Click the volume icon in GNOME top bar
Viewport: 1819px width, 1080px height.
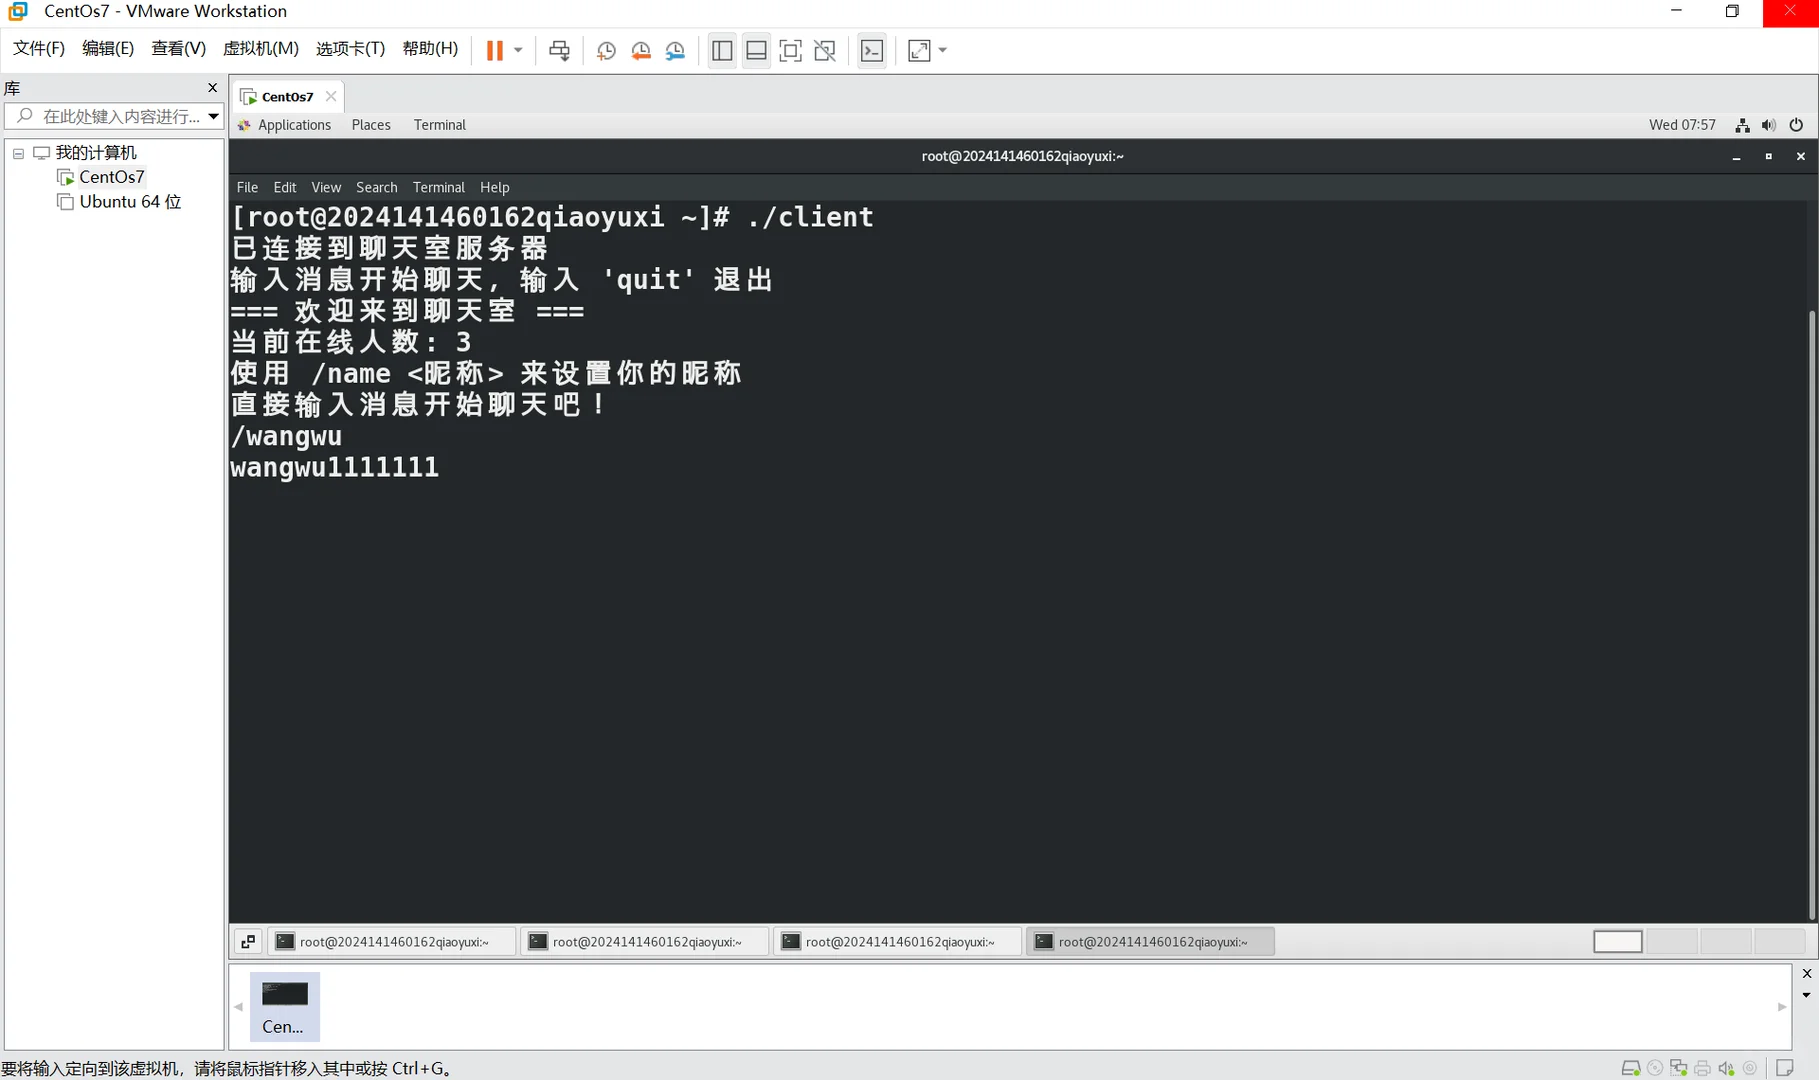[1769, 125]
